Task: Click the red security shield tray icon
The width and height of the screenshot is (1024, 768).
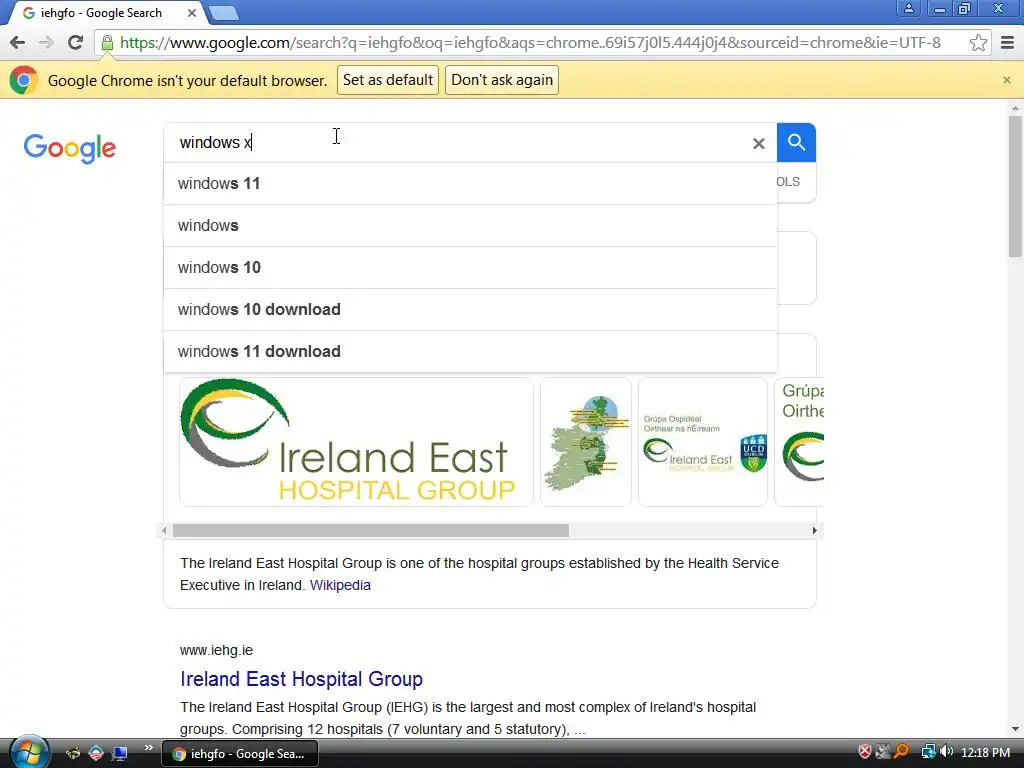Action: pos(865,752)
